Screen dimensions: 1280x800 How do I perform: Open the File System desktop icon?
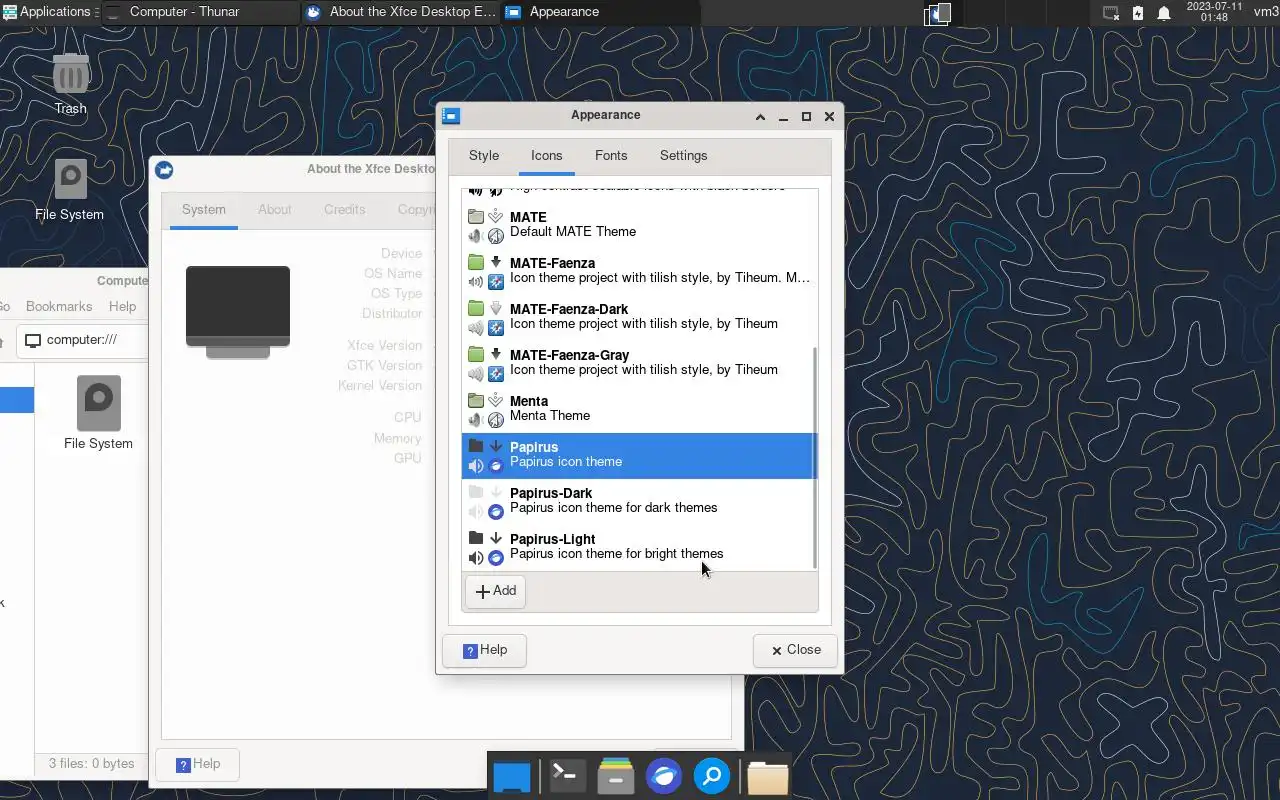(x=69, y=190)
